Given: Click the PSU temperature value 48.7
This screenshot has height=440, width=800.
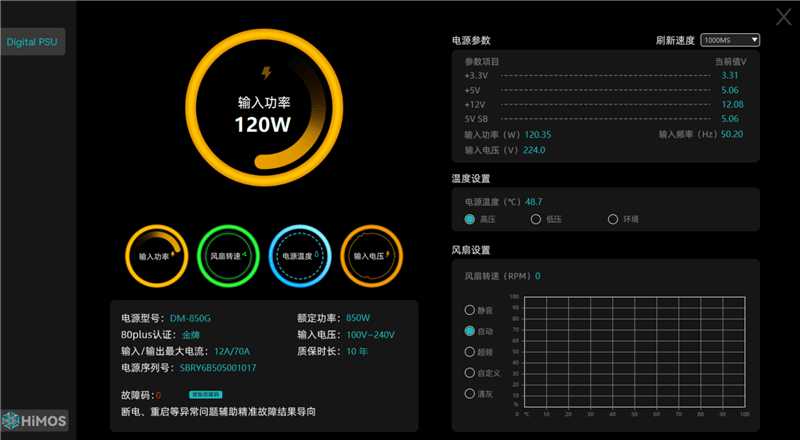Looking at the screenshot, I should pos(534,202).
